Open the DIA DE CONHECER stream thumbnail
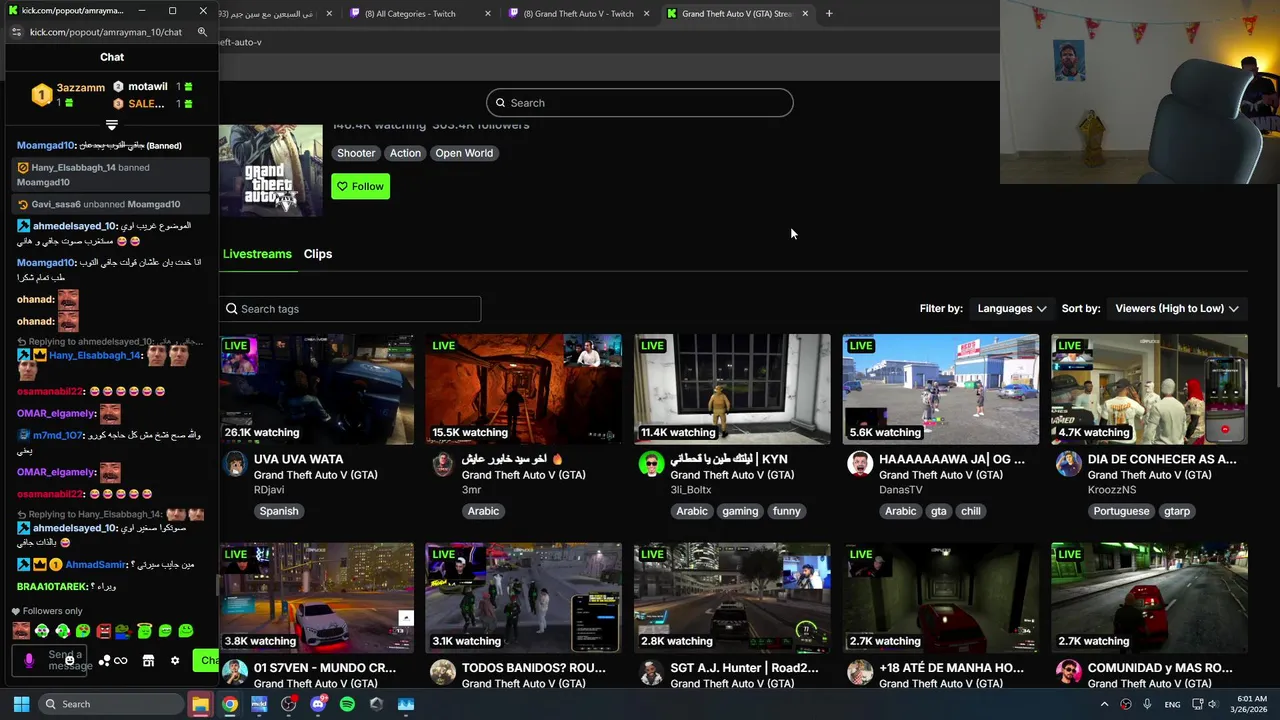Screen dimensions: 1280x720 coord(1149,389)
